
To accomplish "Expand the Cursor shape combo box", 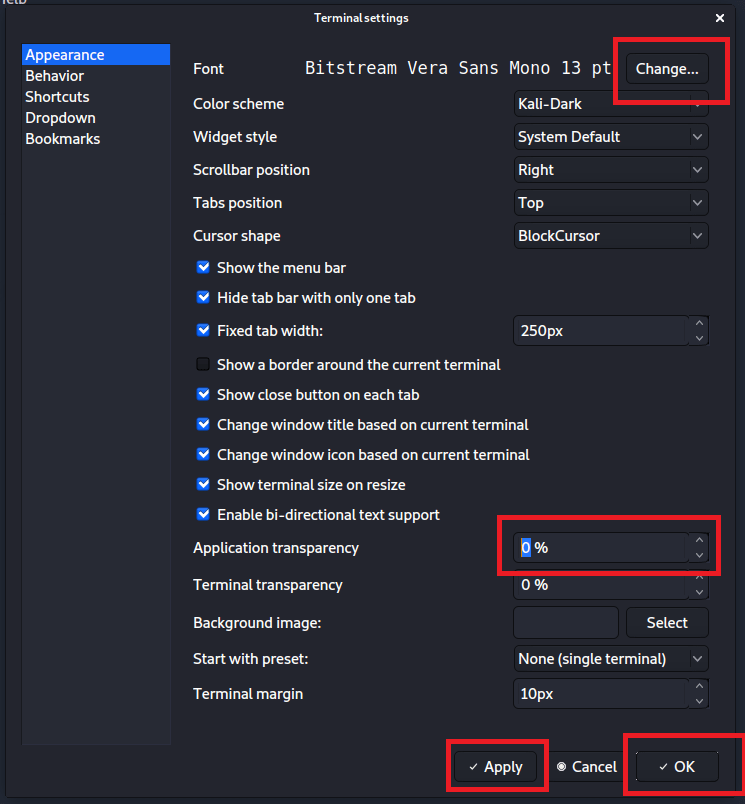I will (x=611, y=236).
